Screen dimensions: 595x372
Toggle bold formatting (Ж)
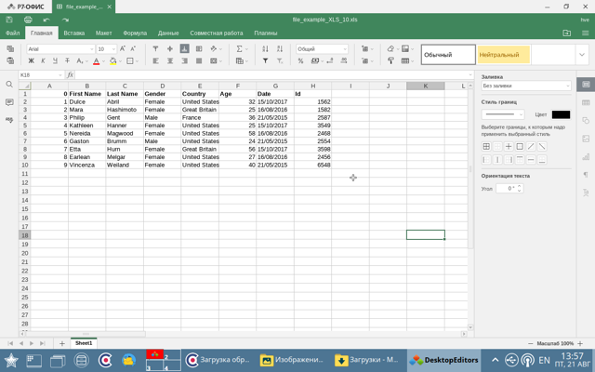[31, 61]
